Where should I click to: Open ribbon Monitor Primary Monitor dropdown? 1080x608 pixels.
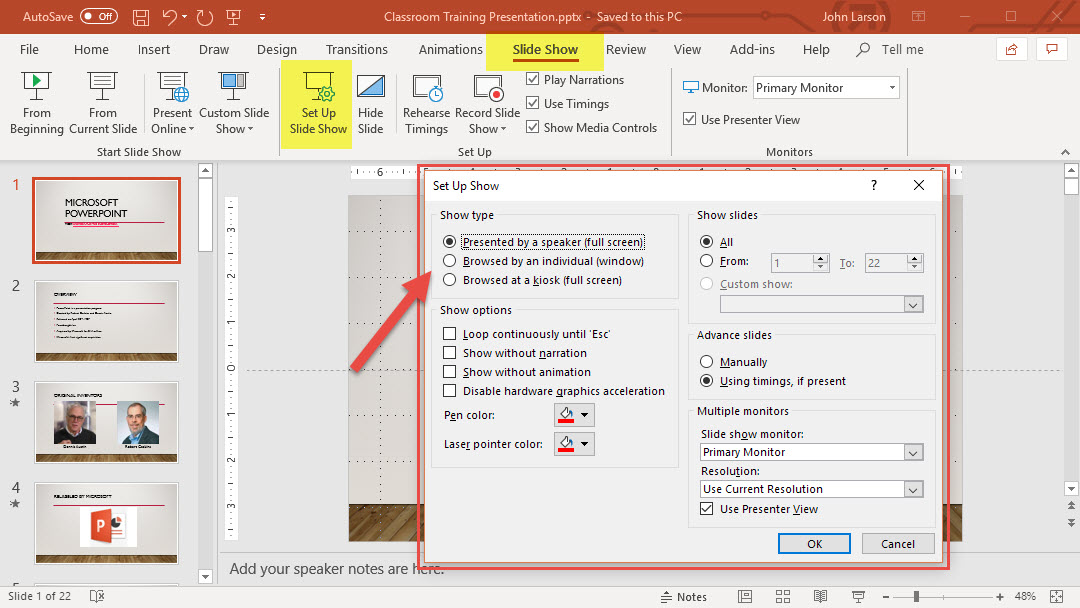pos(892,88)
